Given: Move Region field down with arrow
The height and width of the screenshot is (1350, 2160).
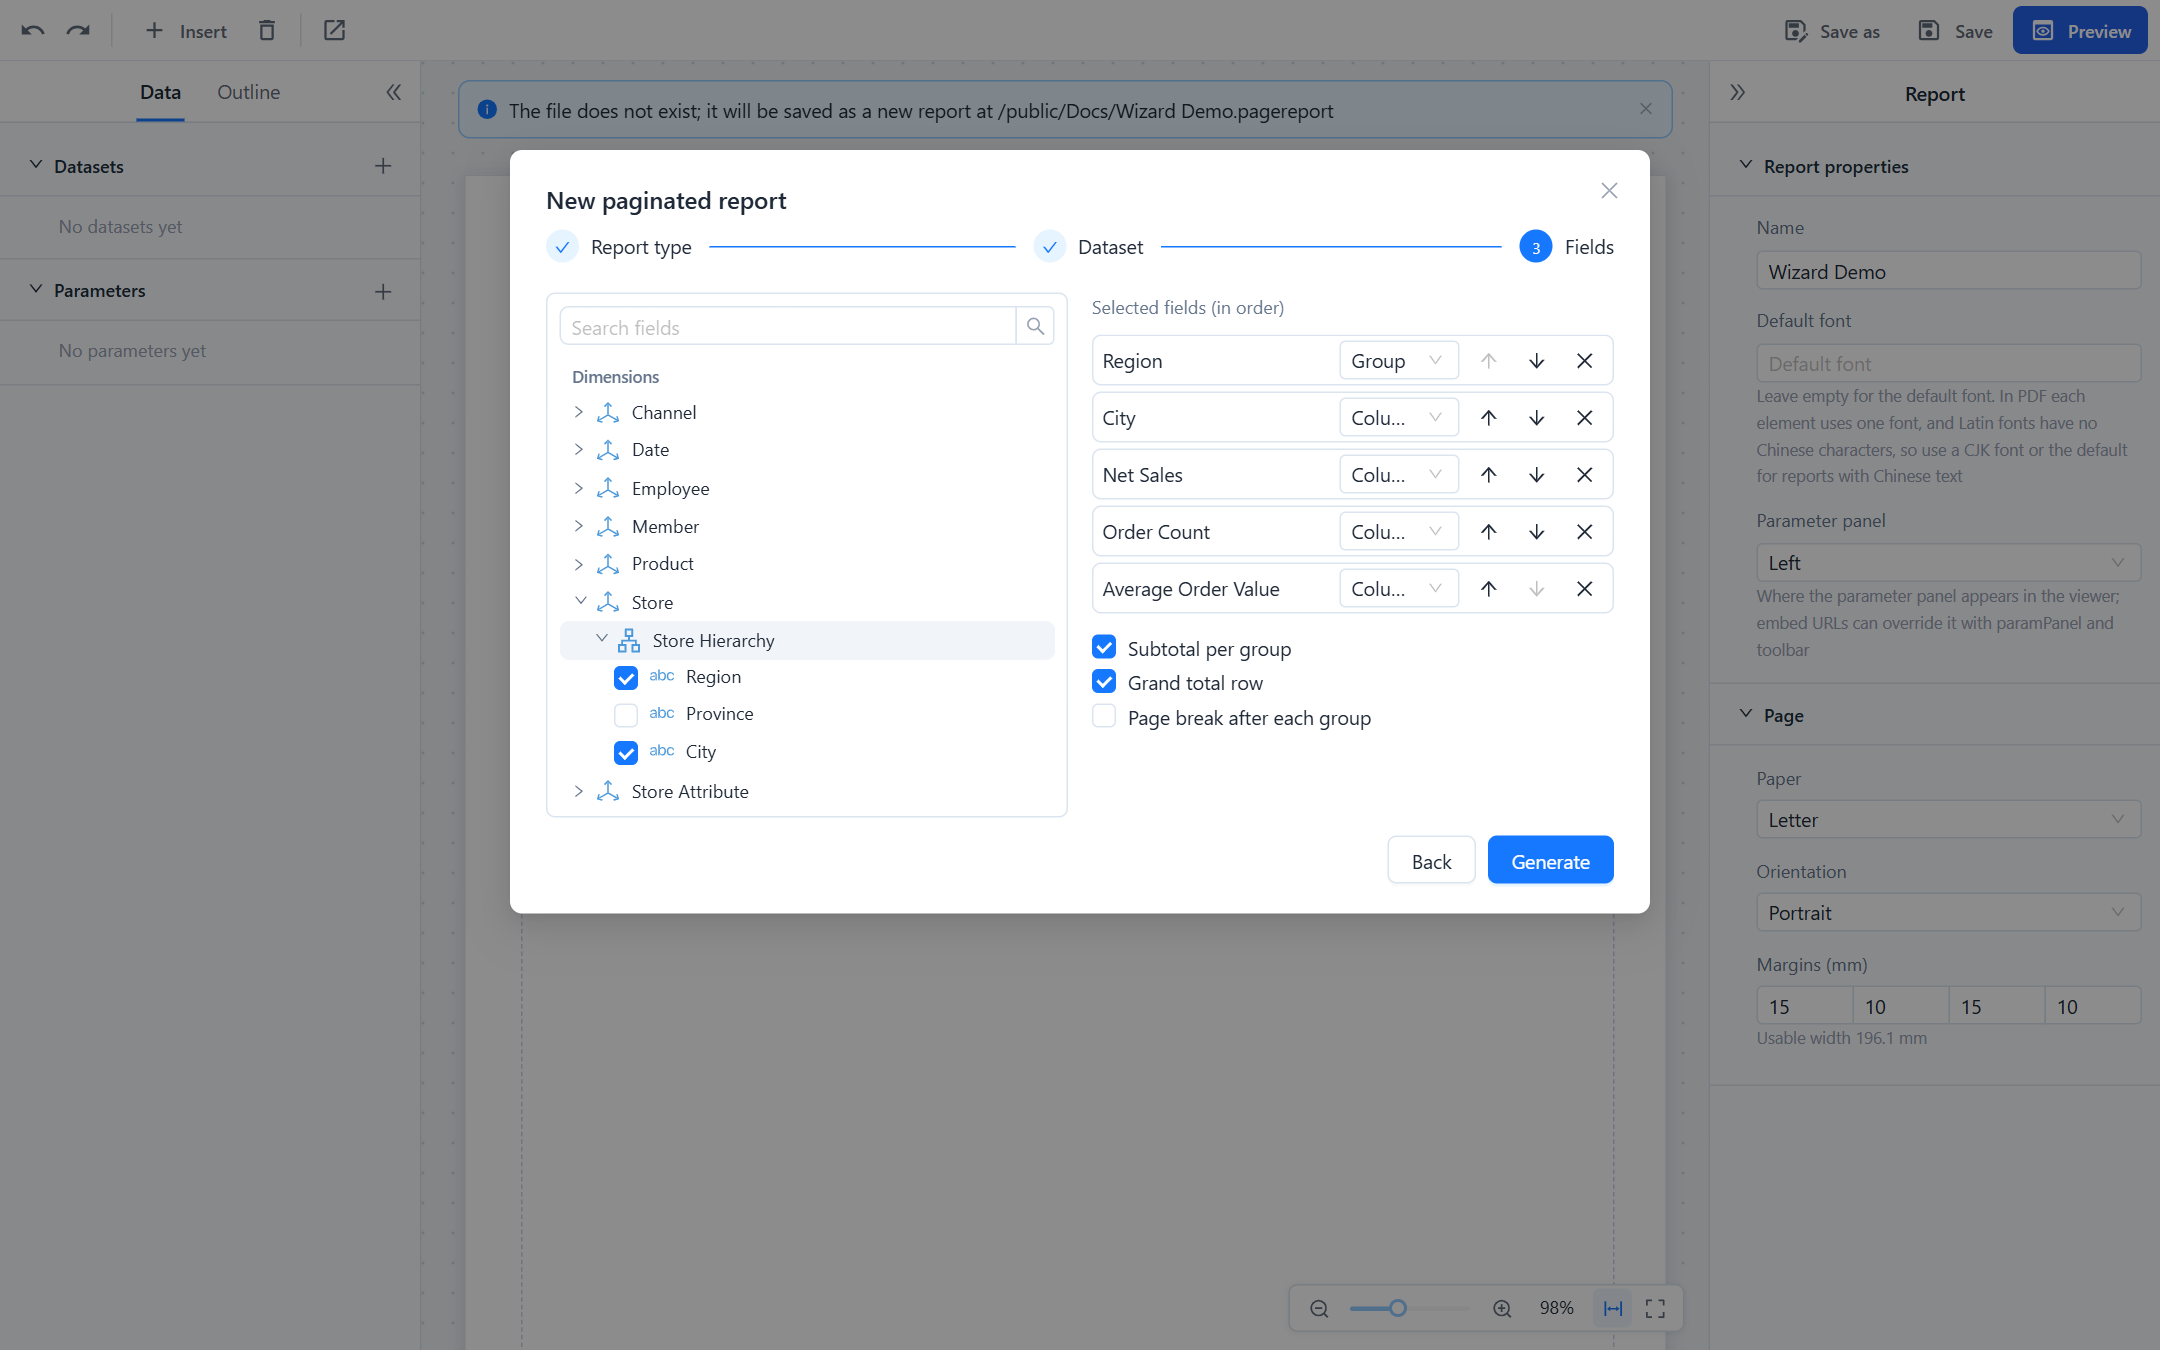Looking at the screenshot, I should coord(1536,361).
